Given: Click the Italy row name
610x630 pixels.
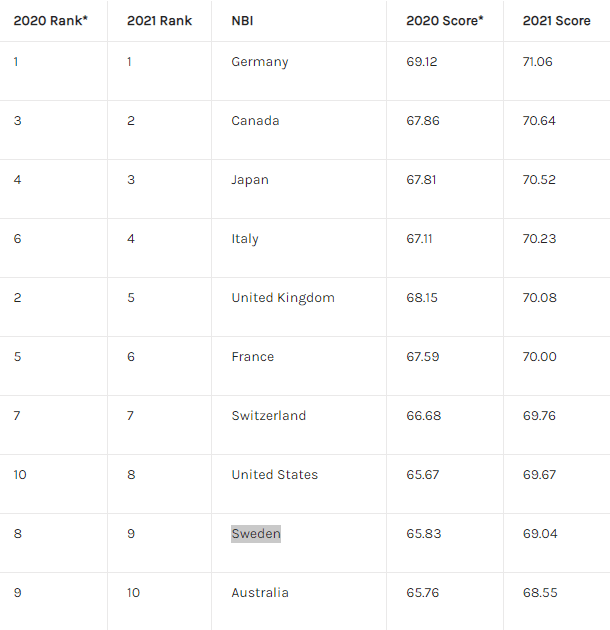Looking at the screenshot, I should tap(245, 239).
